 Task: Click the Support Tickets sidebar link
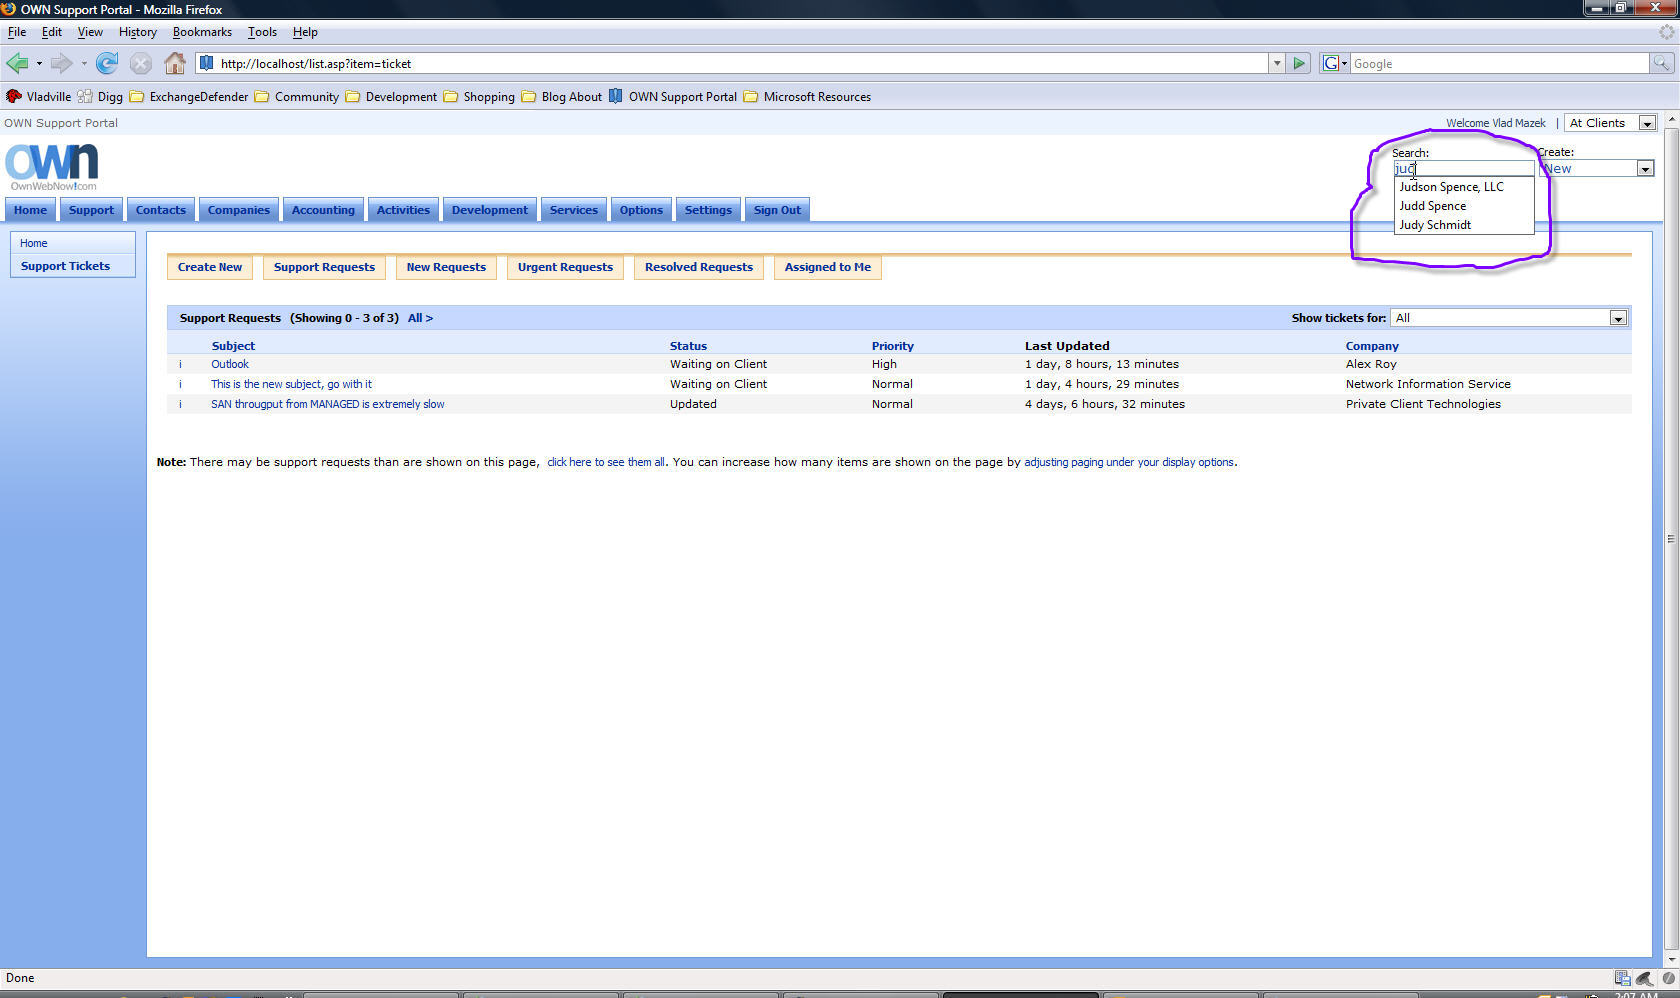tap(65, 266)
